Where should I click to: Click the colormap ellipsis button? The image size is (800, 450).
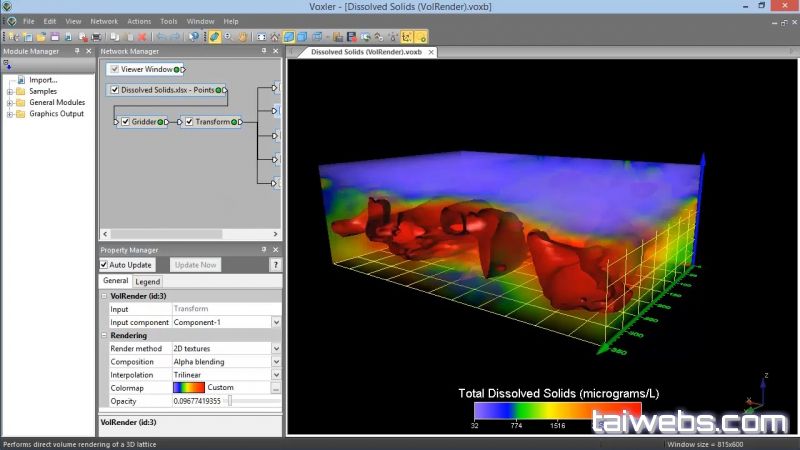coord(276,387)
